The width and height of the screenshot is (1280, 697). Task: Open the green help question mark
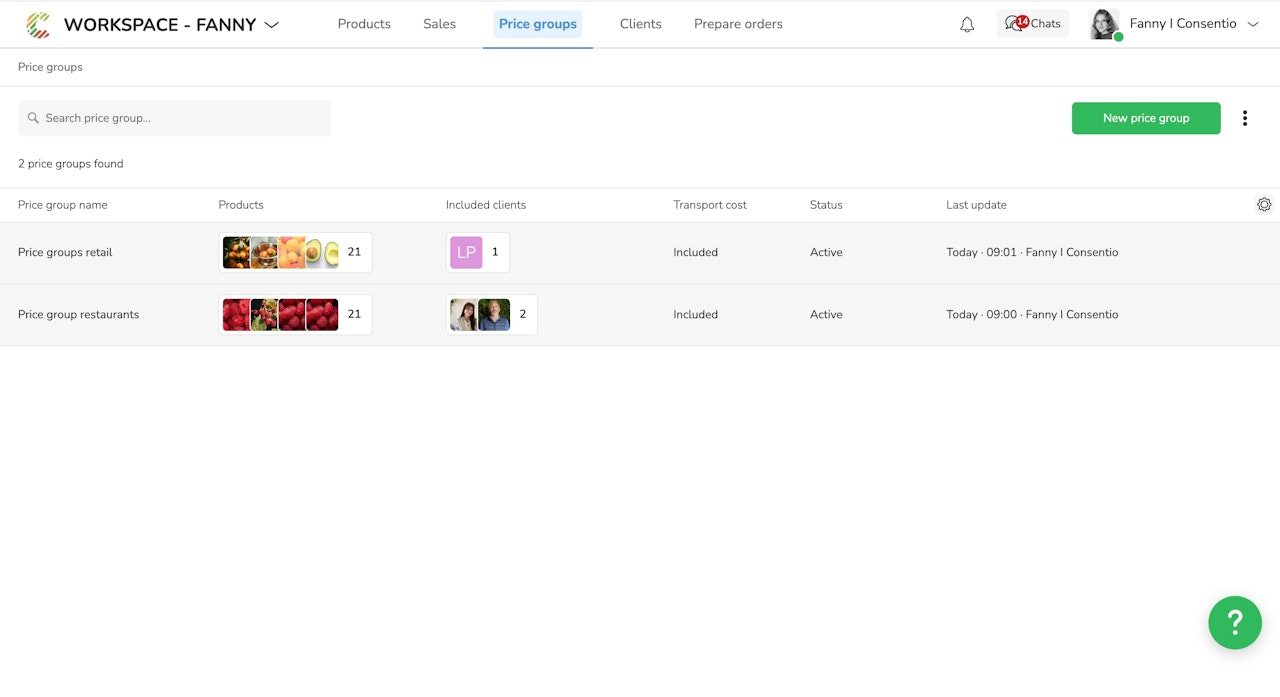1234,623
